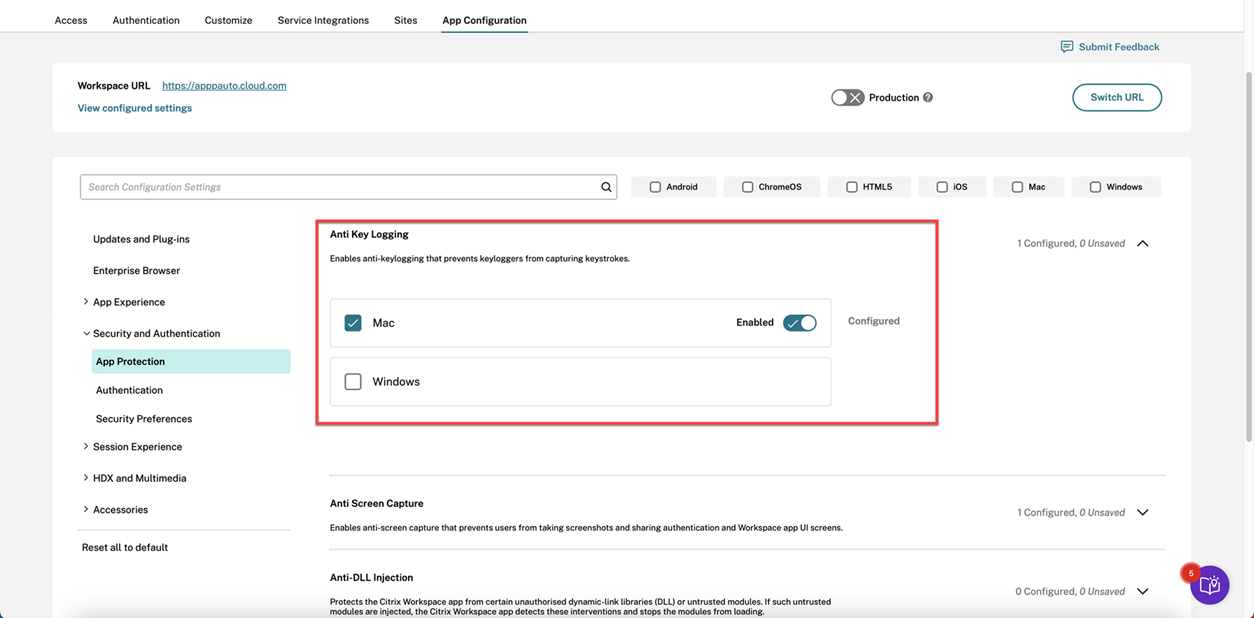Click the Search Configuration Settings field
1254x618 pixels.
(340, 187)
